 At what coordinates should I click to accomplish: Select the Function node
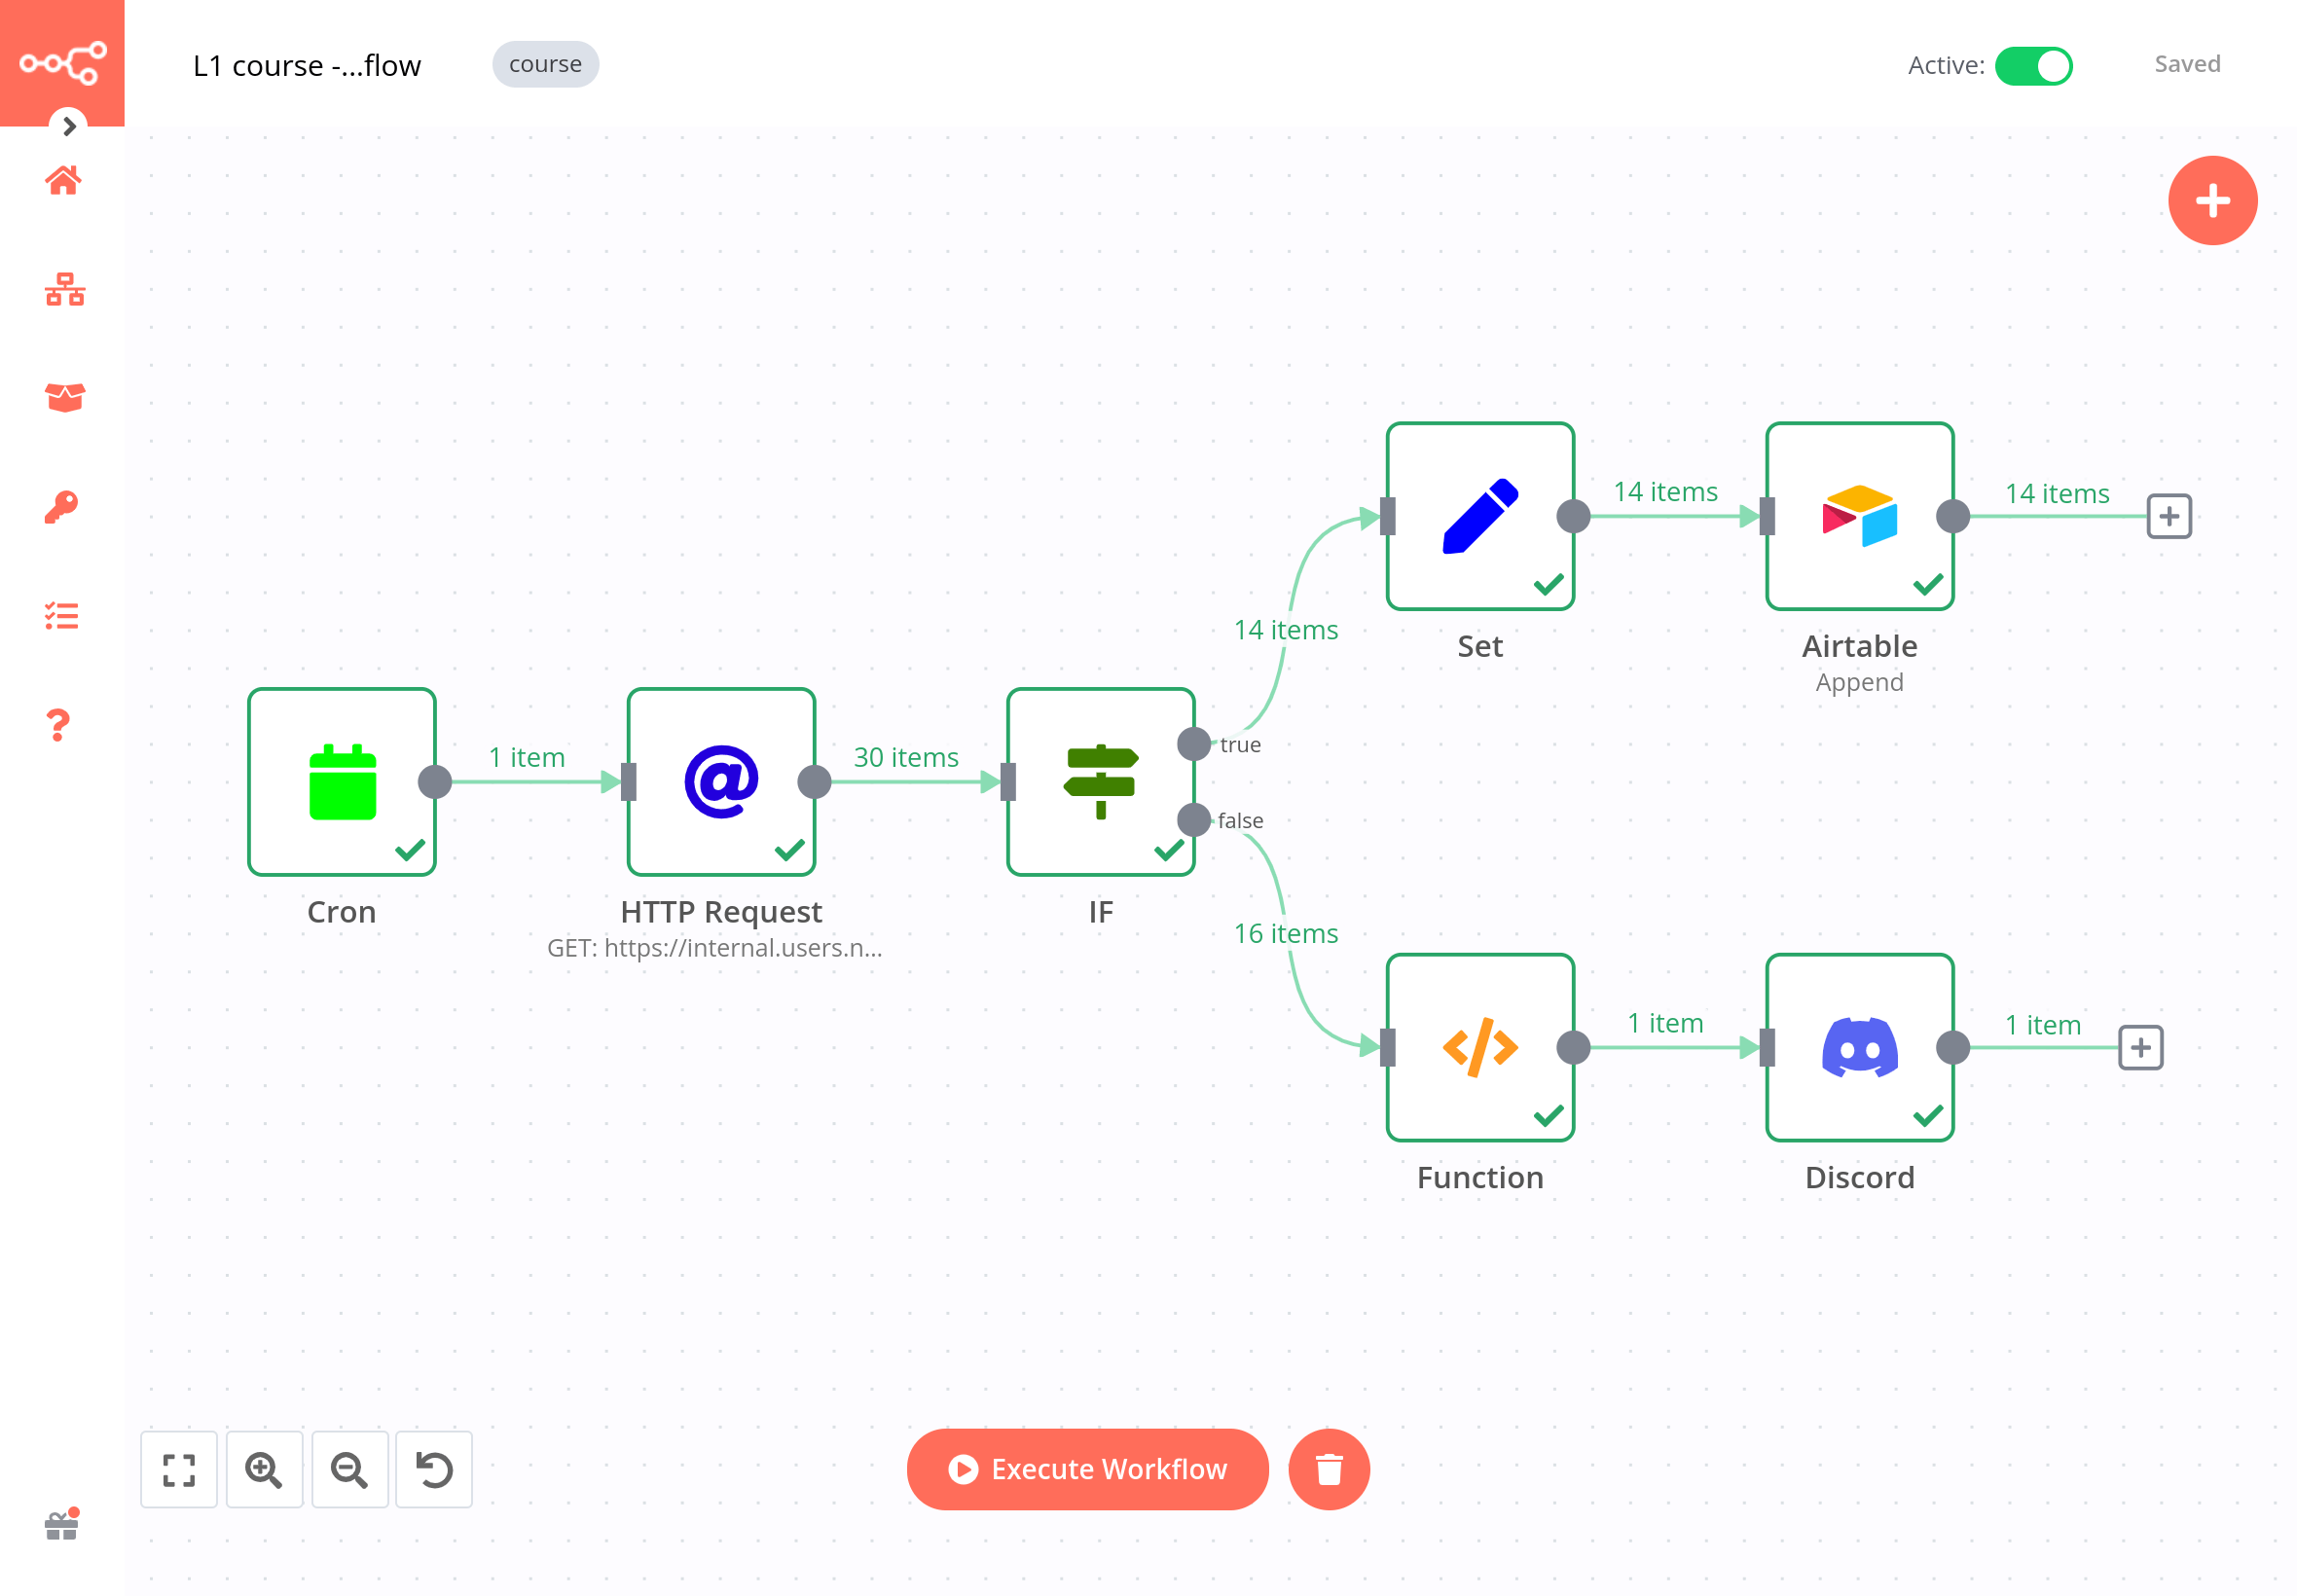tap(1479, 1048)
